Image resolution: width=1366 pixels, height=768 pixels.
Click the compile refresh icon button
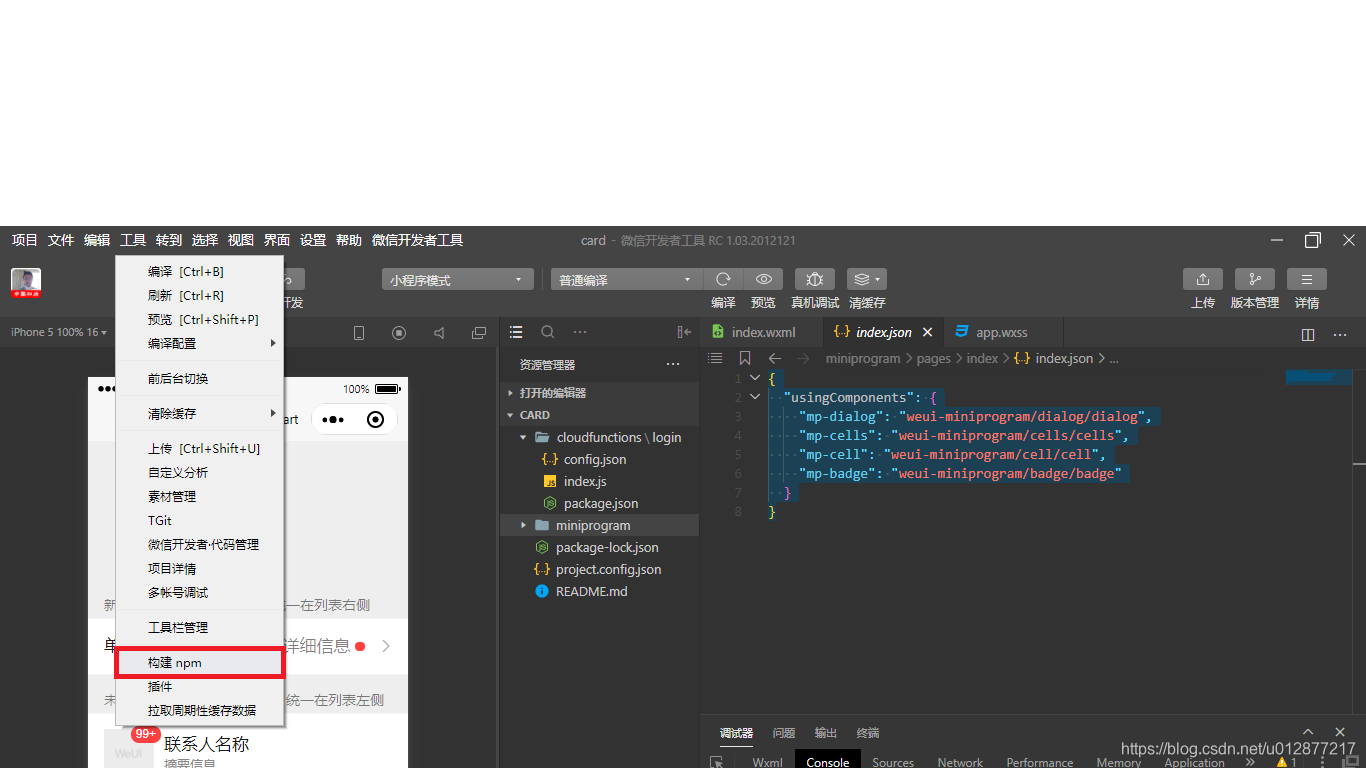[x=723, y=280]
